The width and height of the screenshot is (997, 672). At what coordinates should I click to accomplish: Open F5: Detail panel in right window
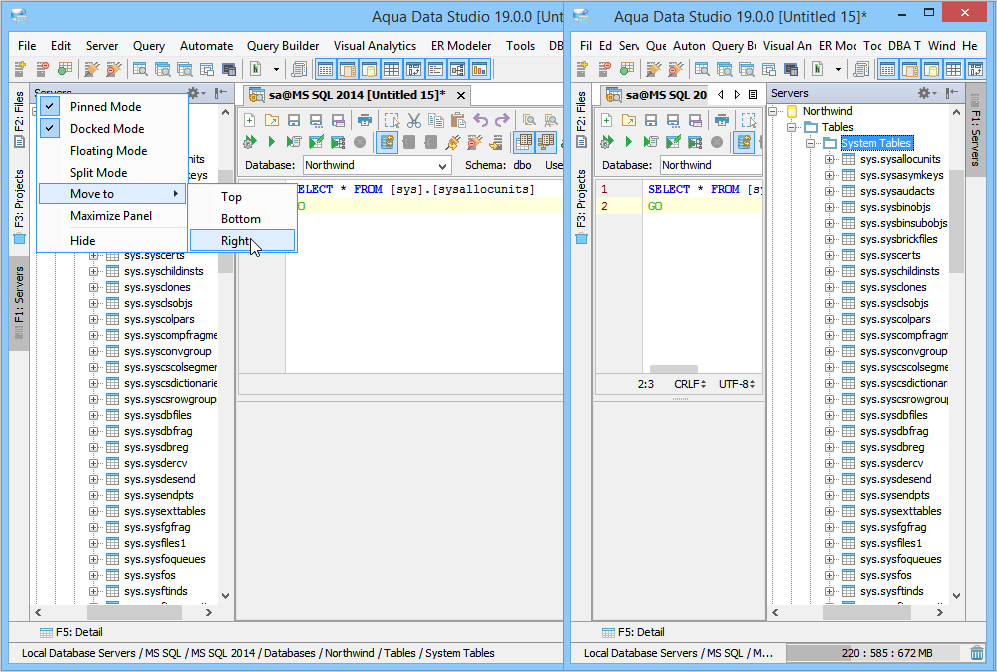point(633,632)
